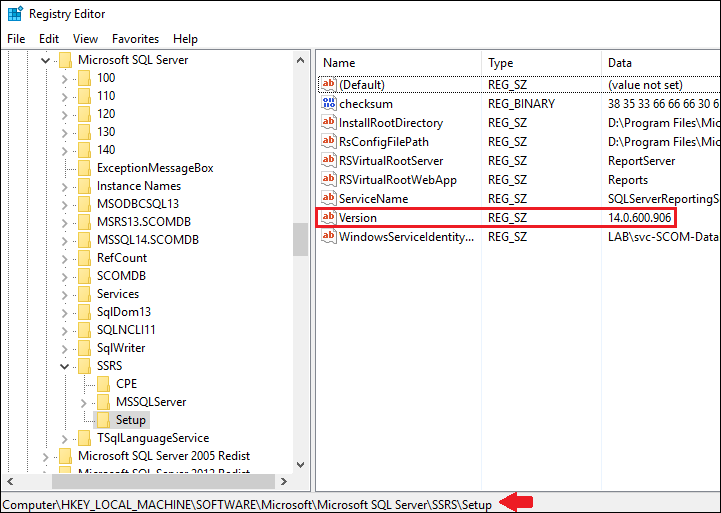Select the SQLNCLI11 key label
This screenshot has height=513, width=721.
click(126, 330)
